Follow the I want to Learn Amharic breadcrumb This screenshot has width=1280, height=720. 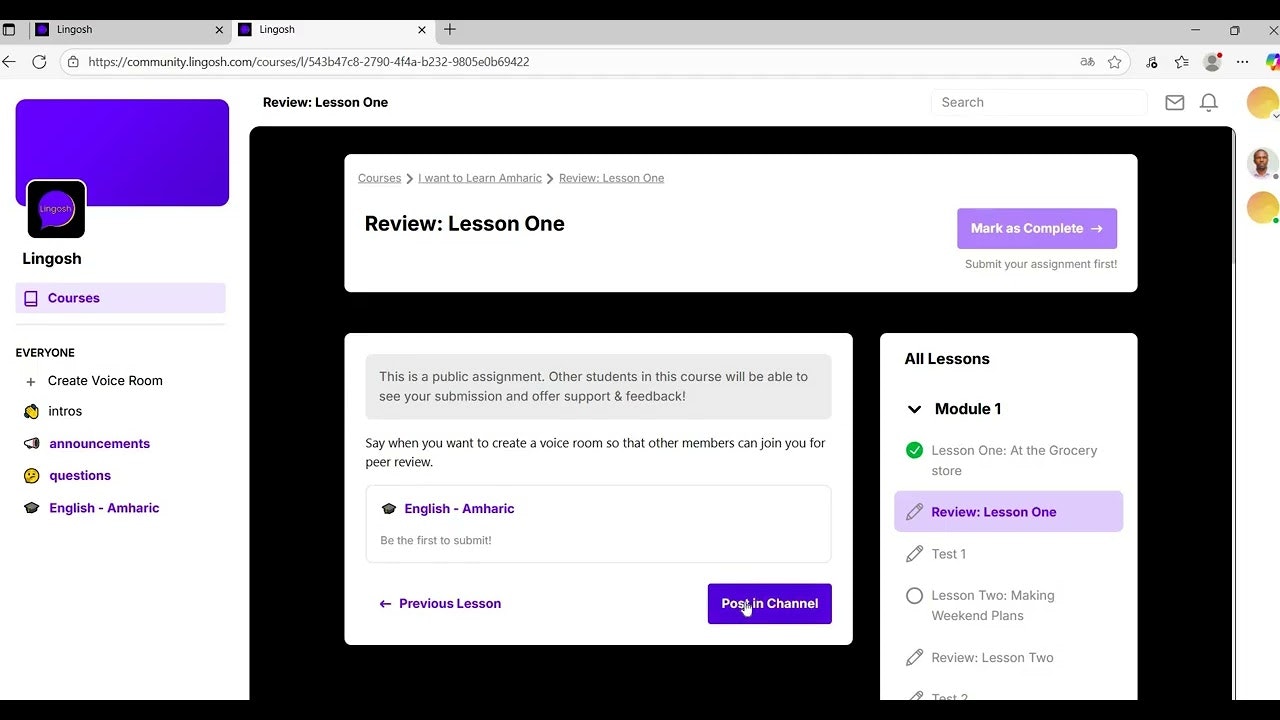tap(479, 177)
